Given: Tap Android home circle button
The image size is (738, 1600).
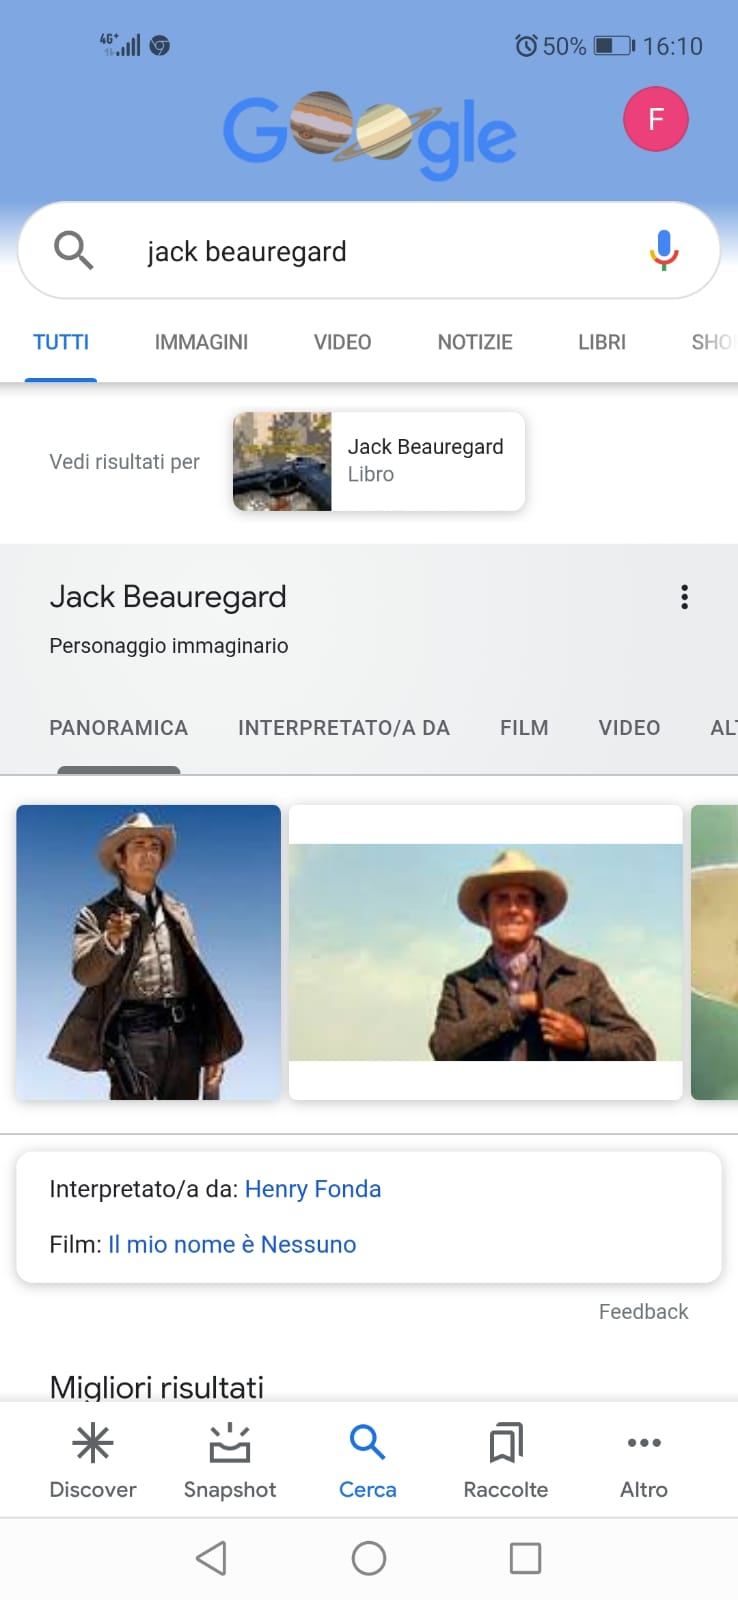Looking at the screenshot, I should (x=369, y=1558).
